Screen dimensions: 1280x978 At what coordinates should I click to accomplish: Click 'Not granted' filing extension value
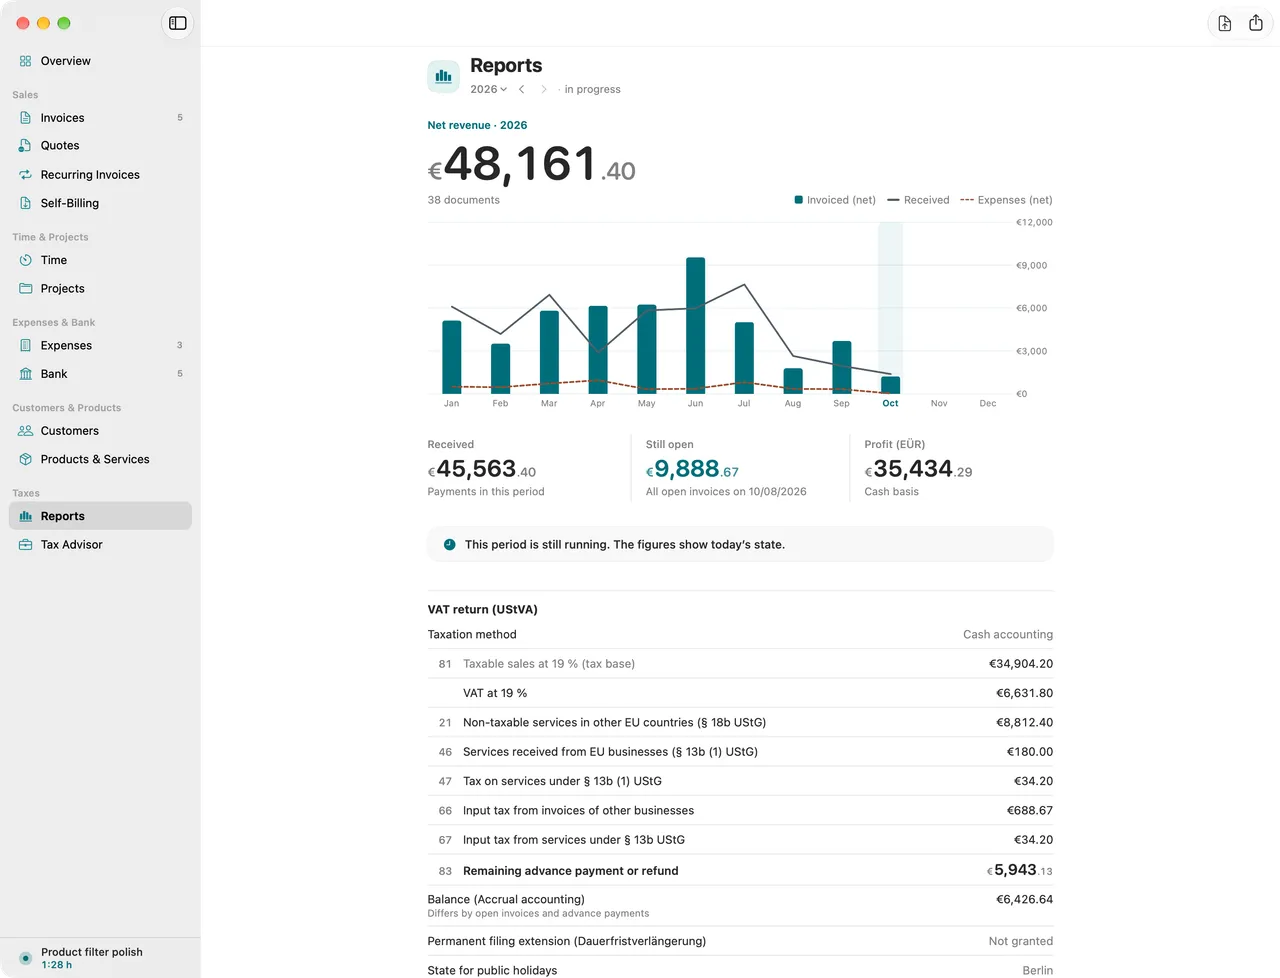[1021, 942]
